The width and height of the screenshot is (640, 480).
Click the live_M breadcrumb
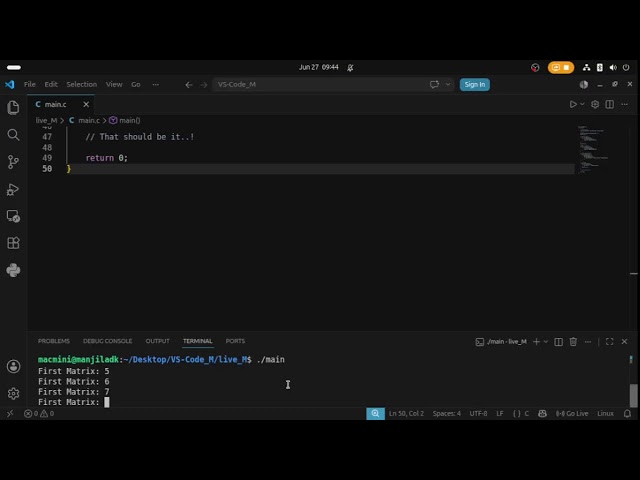[x=46, y=120]
